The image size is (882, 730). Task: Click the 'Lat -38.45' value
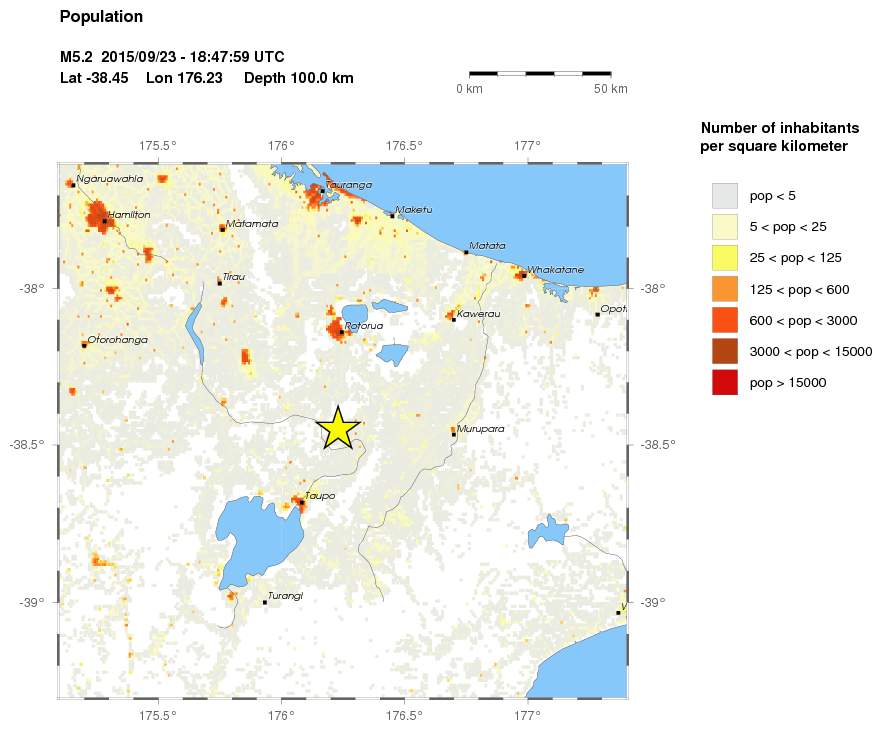point(94,78)
